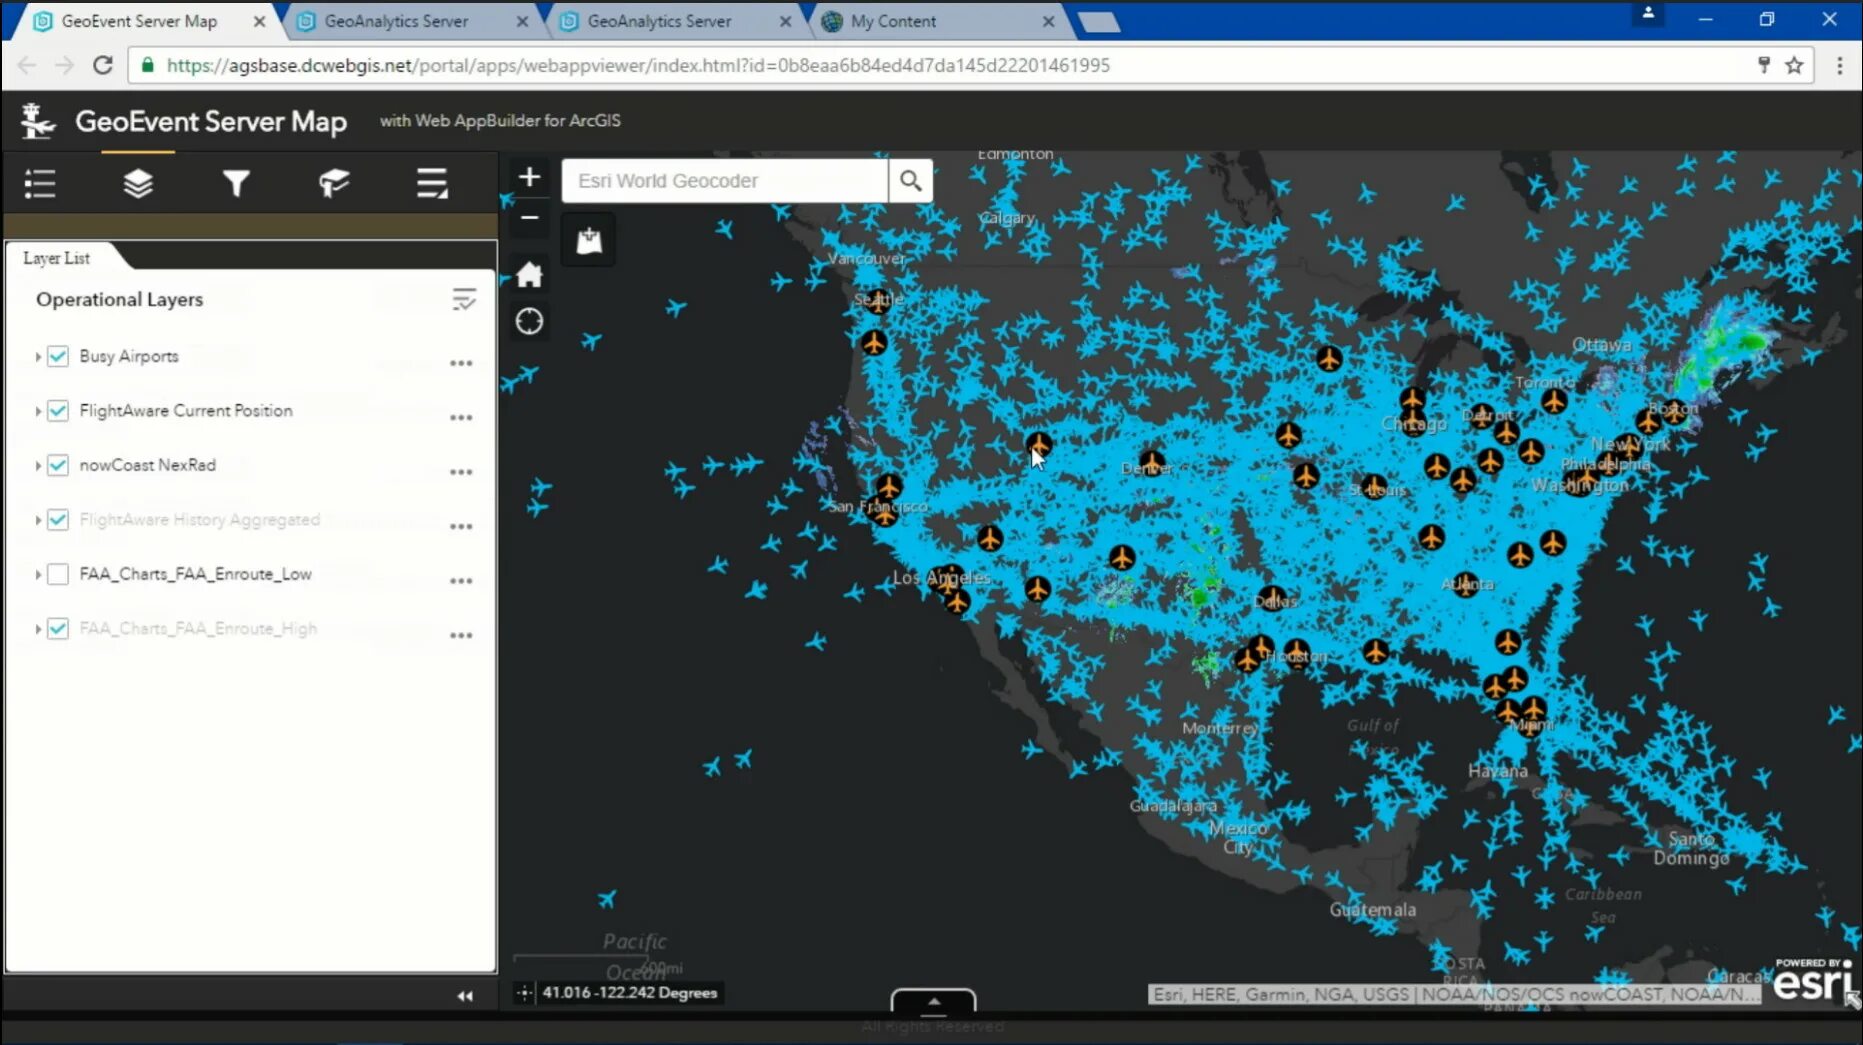Uncheck the nowCoast NexRad layer
Screen dimensions: 1863x1045
coord(58,465)
